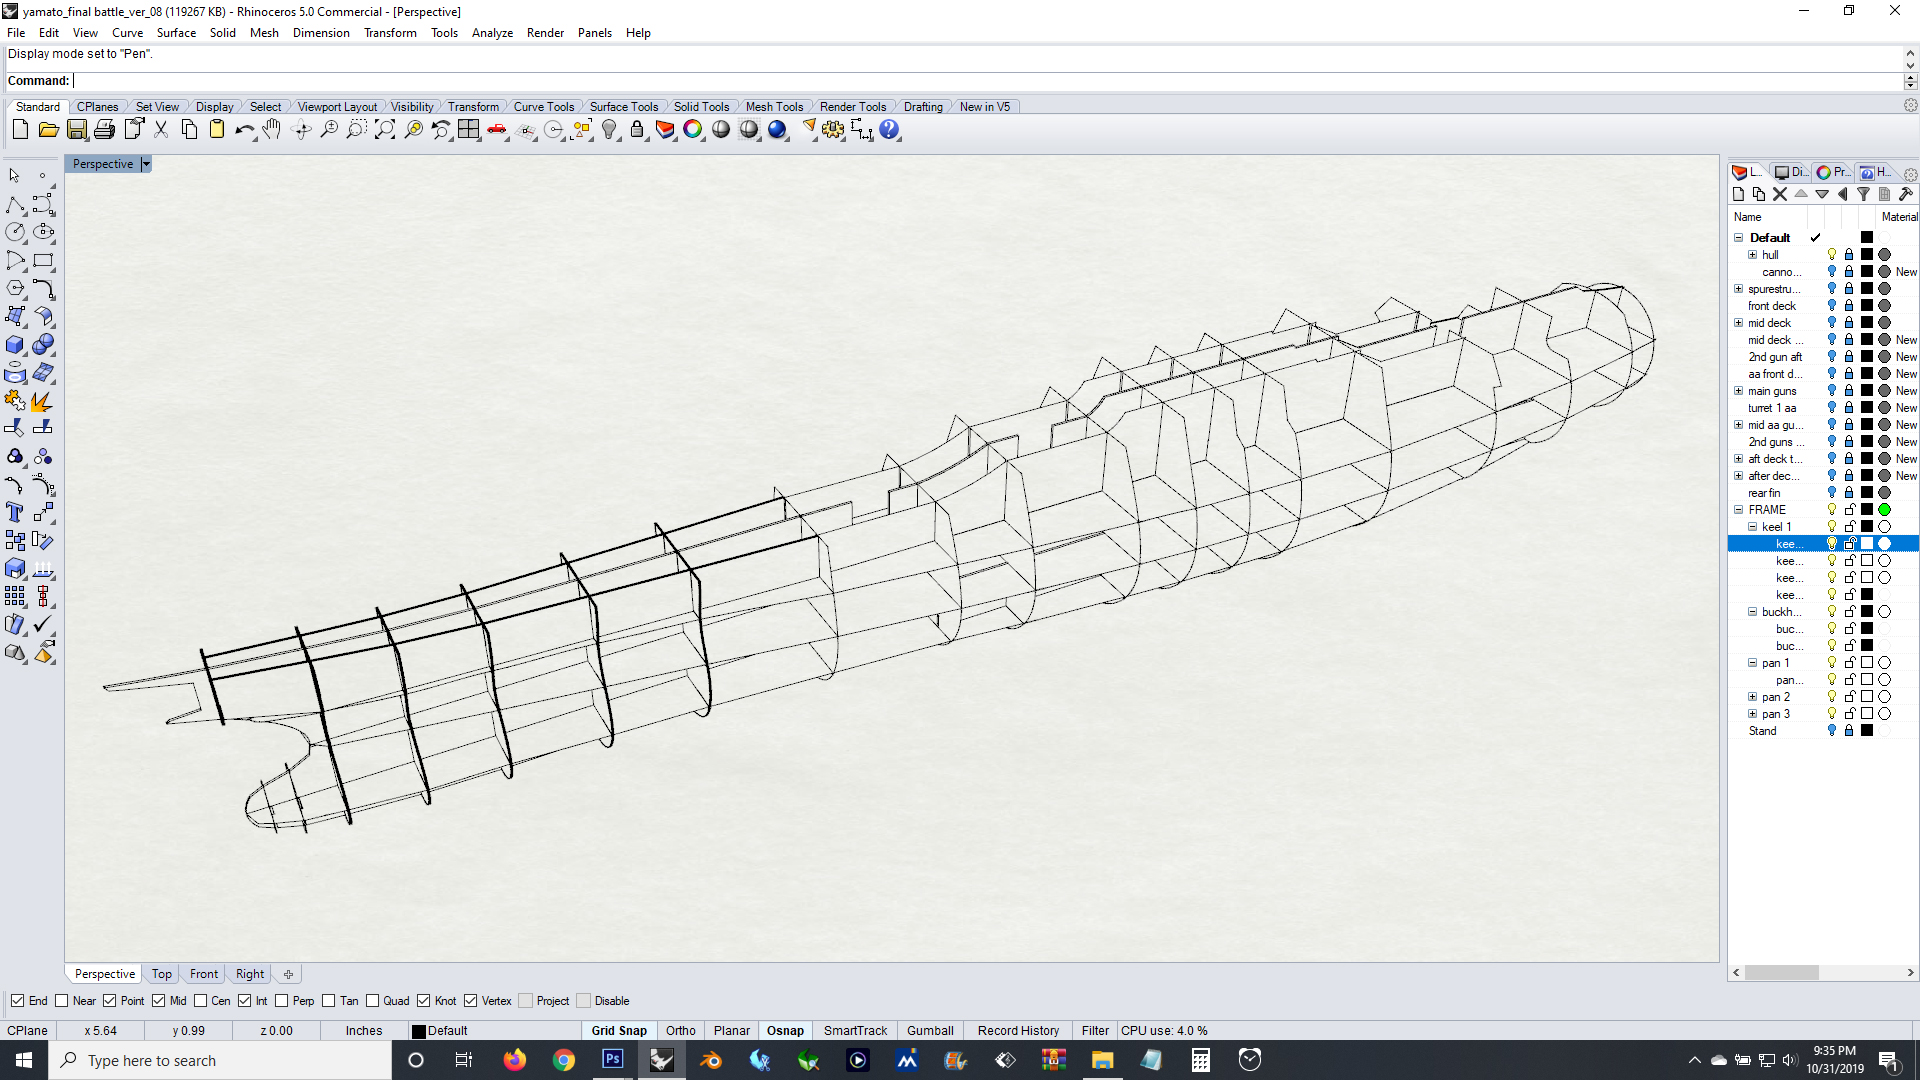Open Photoshop from the Windows taskbar
Screen dimensions: 1920x1080
(x=613, y=1060)
